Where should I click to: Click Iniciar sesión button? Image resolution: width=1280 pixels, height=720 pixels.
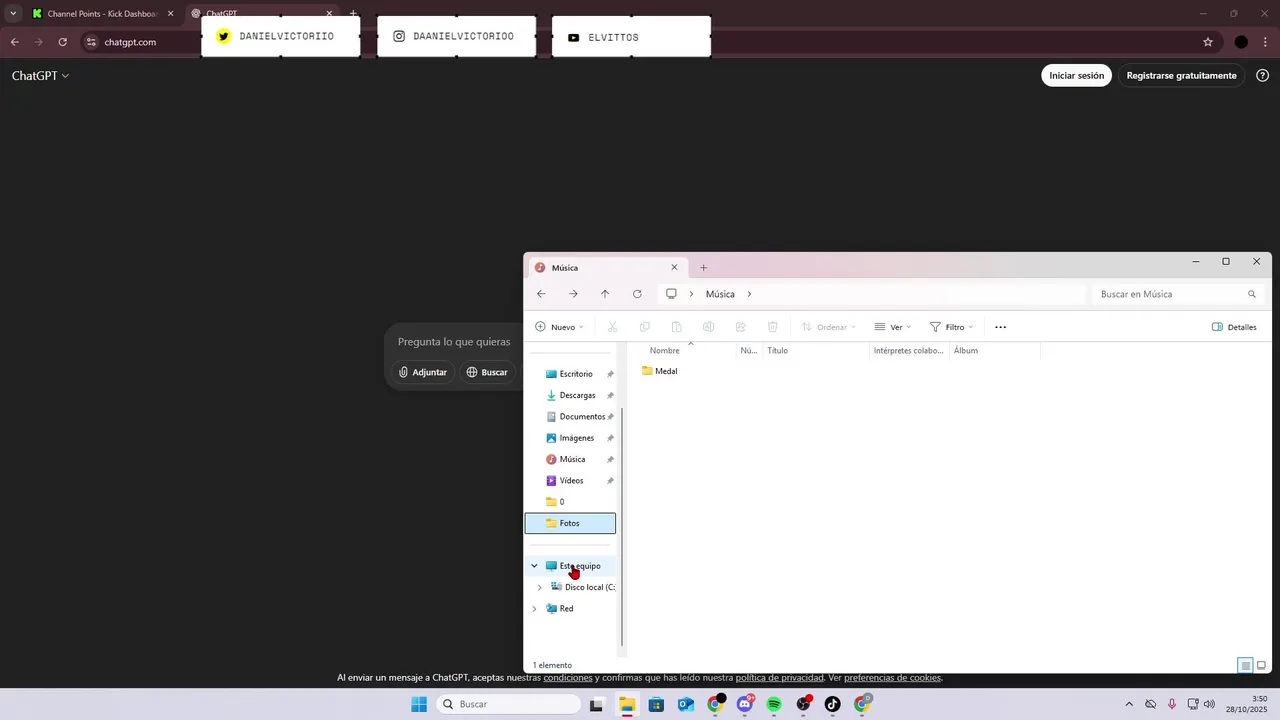click(1076, 75)
